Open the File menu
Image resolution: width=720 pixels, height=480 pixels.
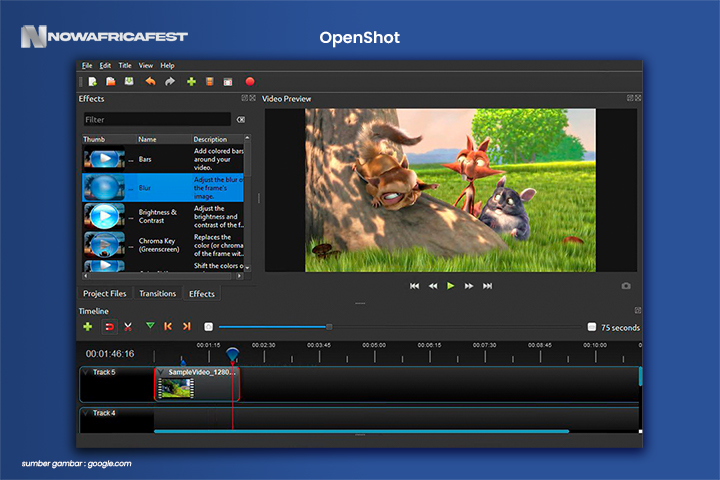(x=87, y=65)
